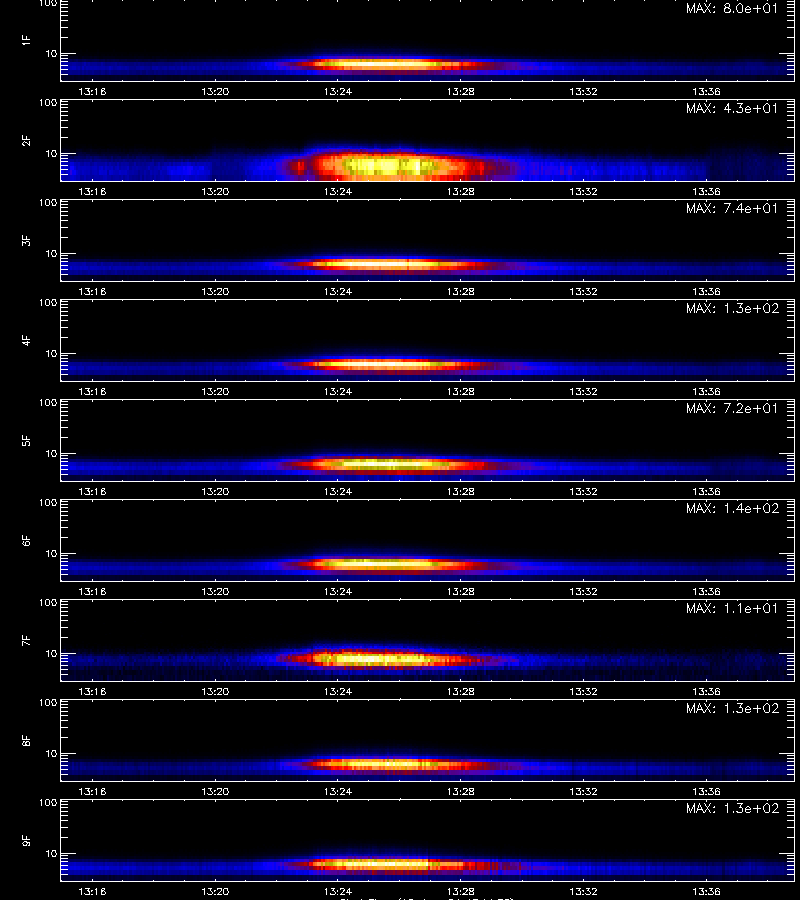Click the 13:16 tick label under panel 7F
This screenshot has height=900, width=800.
coord(92,691)
